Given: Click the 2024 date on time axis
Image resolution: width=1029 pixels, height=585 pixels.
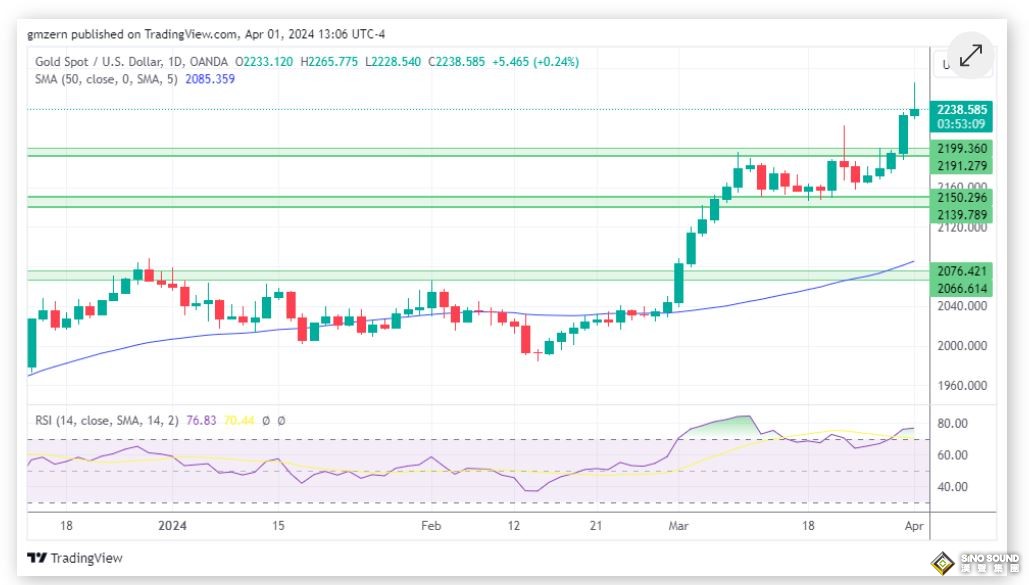Looking at the screenshot, I should click(173, 525).
